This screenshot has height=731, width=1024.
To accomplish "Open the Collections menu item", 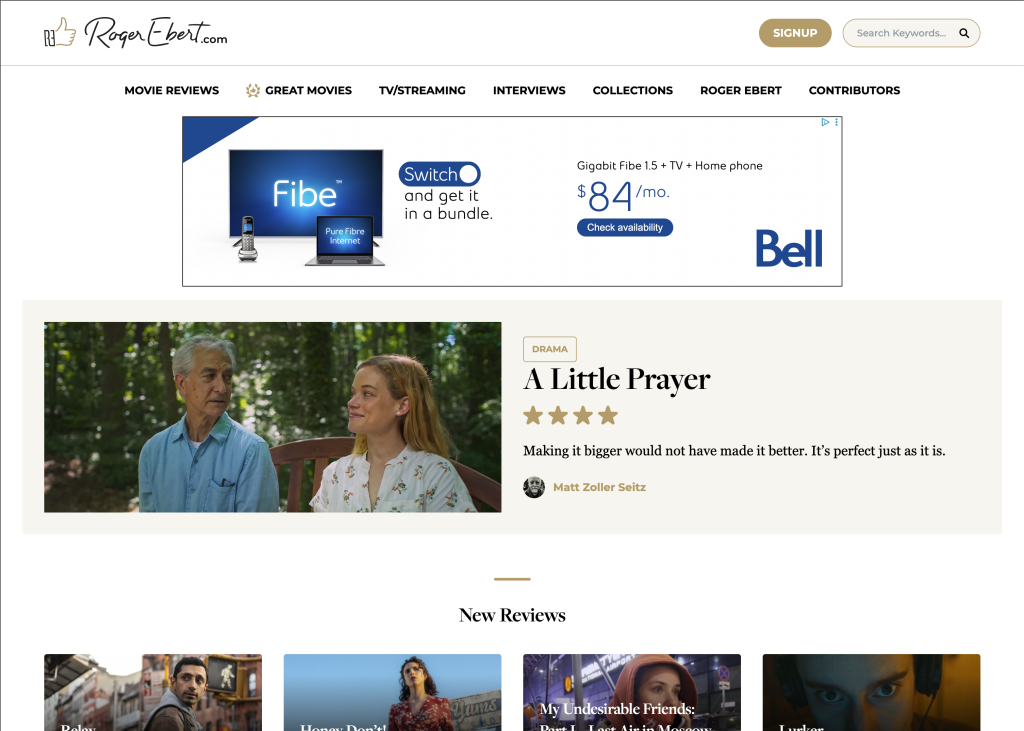I will (x=633, y=90).
